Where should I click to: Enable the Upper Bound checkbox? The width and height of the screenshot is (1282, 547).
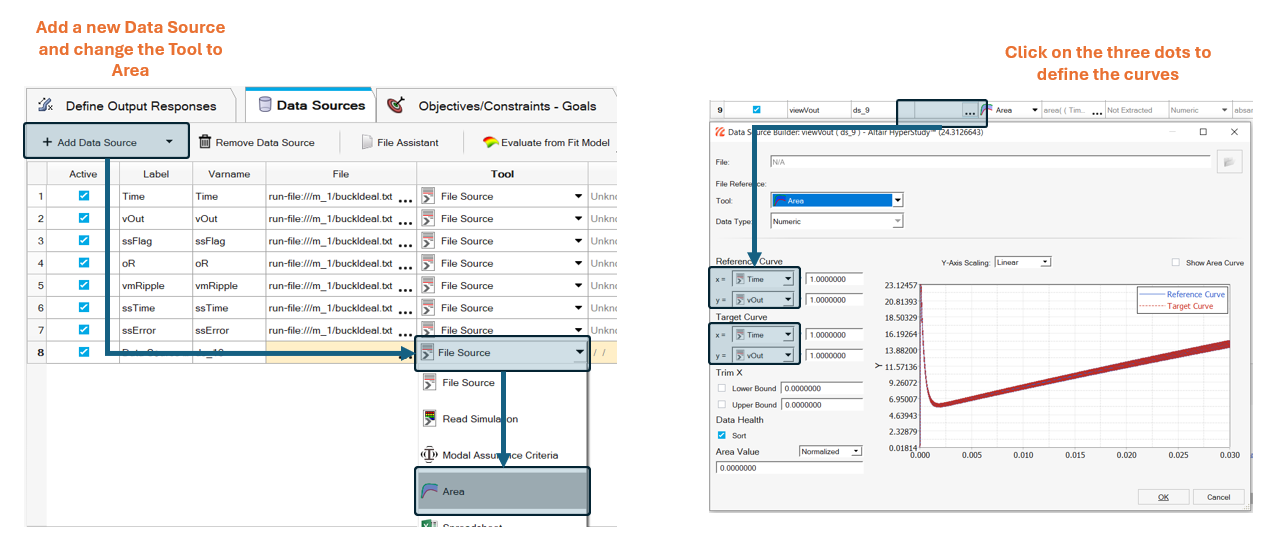722,404
